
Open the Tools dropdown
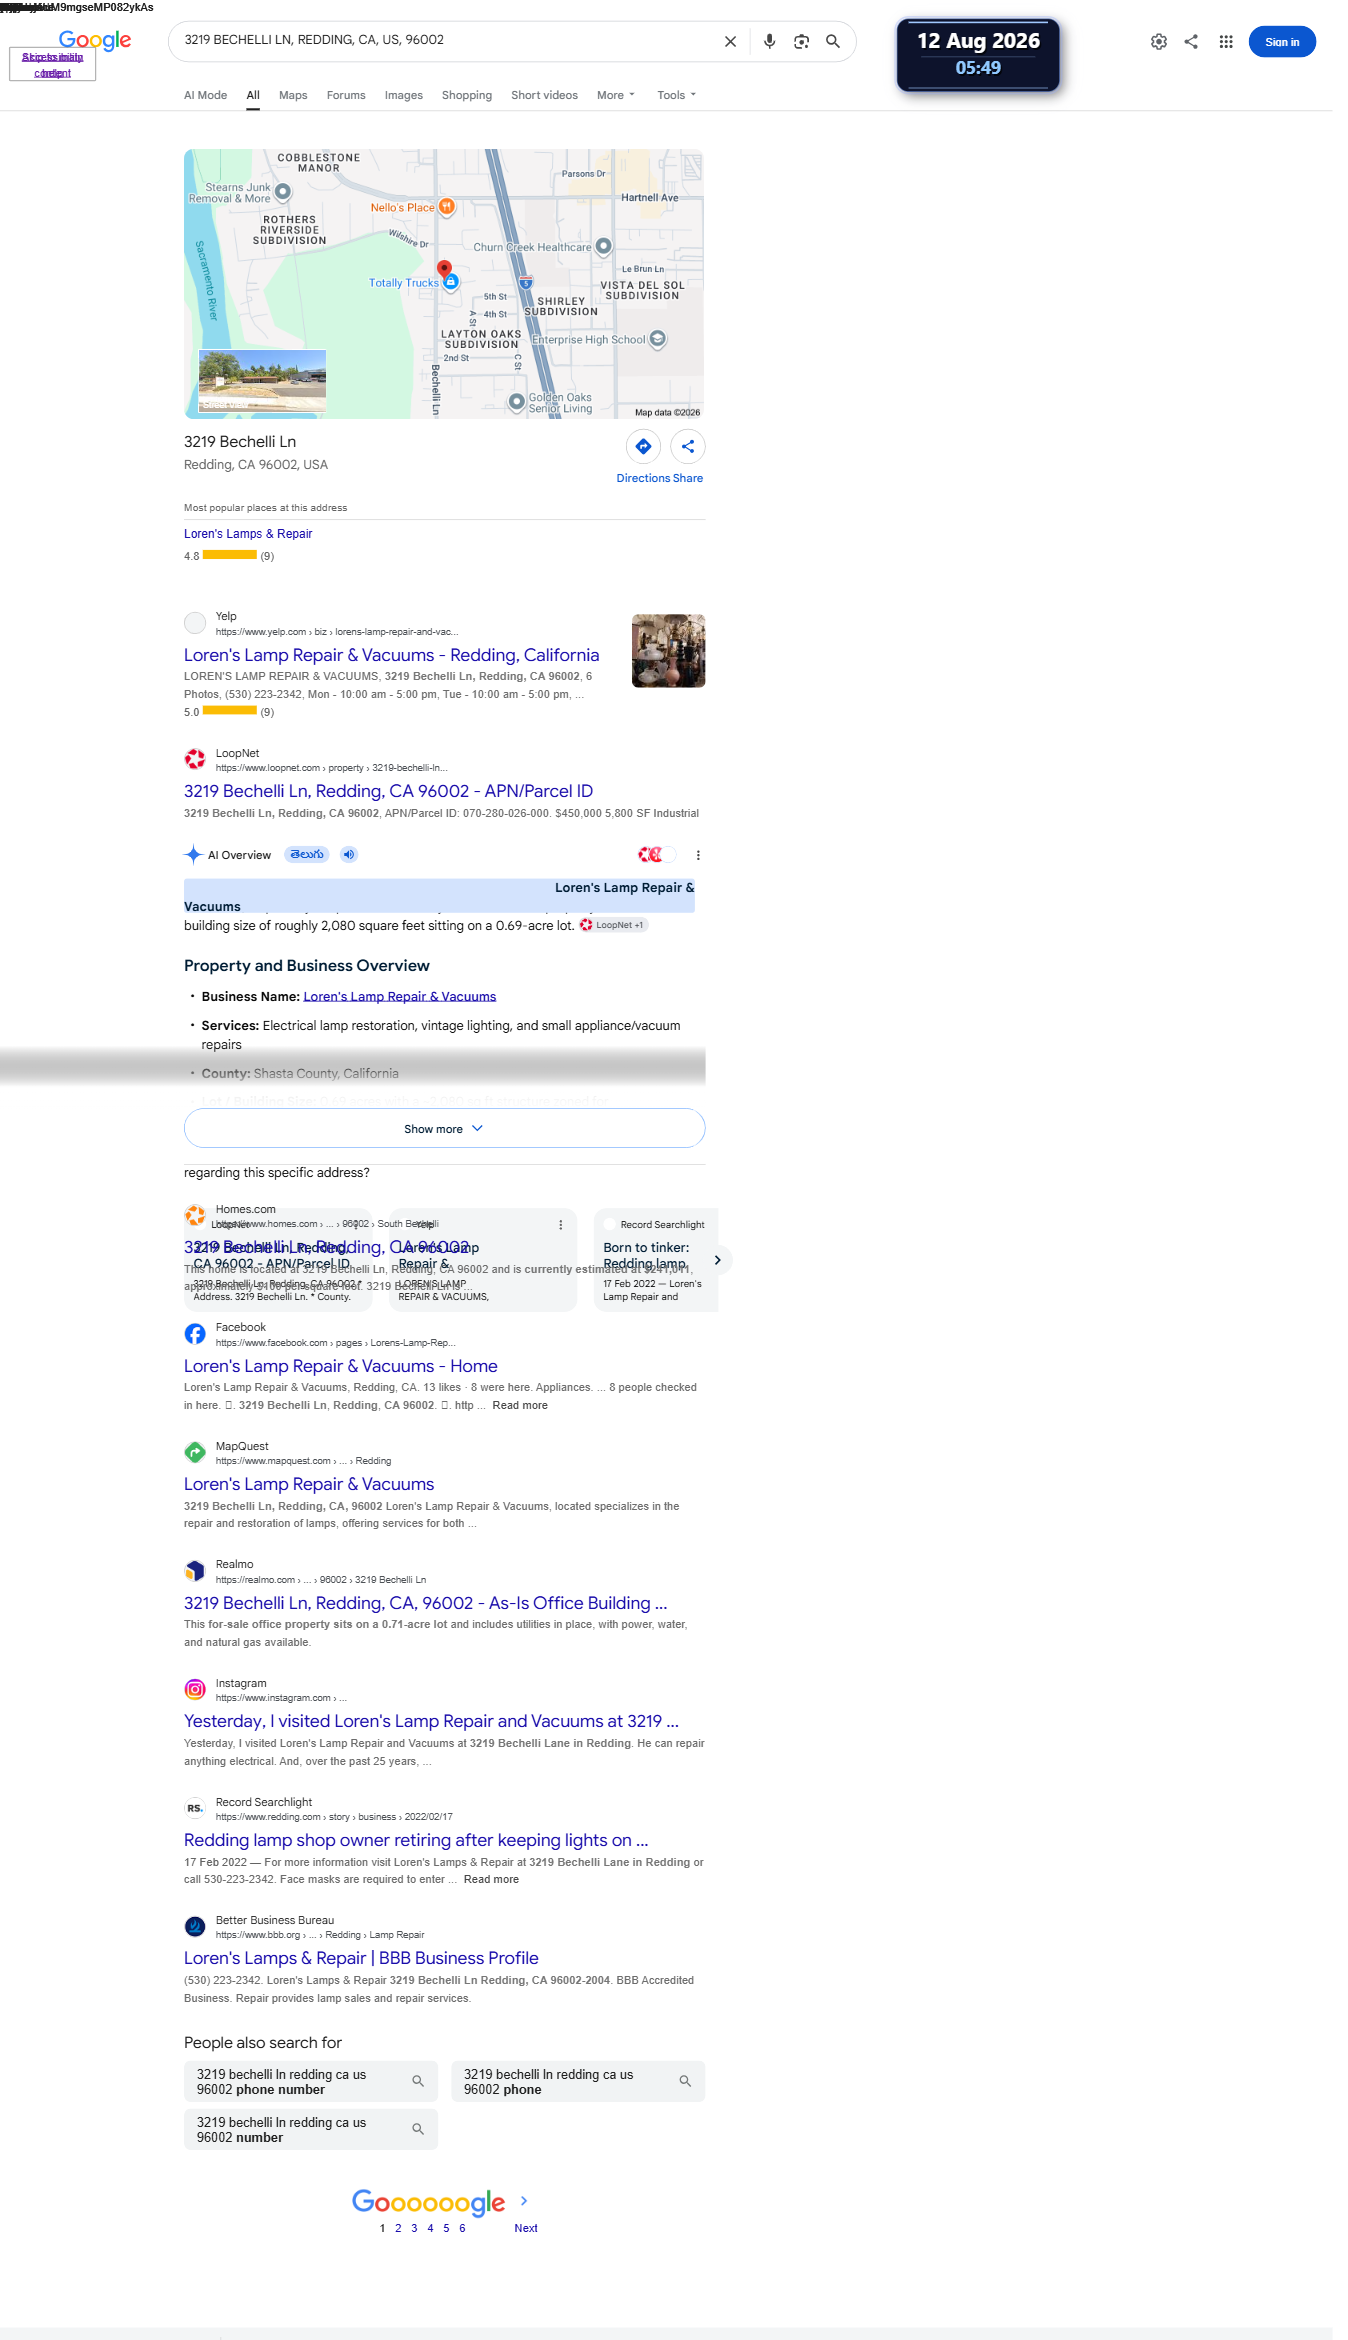677,95
